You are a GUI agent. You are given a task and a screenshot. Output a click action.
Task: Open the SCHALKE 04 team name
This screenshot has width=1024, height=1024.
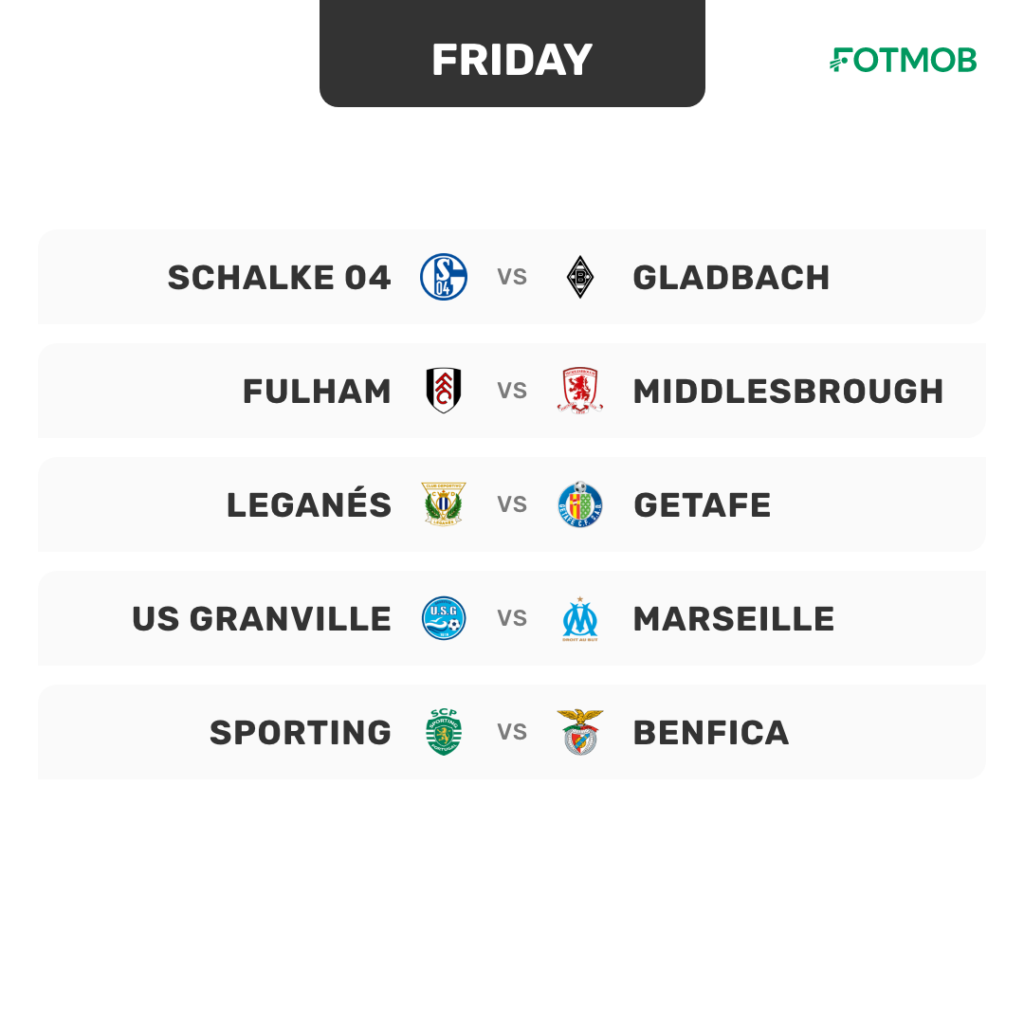click(x=279, y=278)
